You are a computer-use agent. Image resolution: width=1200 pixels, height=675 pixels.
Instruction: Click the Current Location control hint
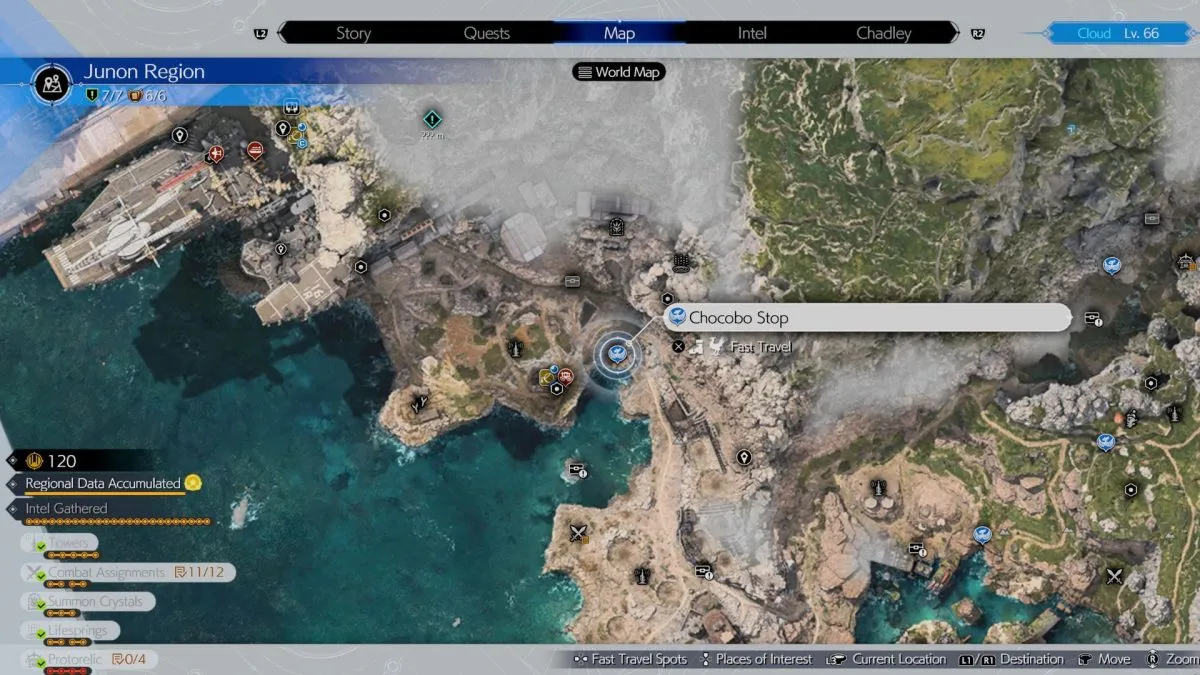coord(888,659)
